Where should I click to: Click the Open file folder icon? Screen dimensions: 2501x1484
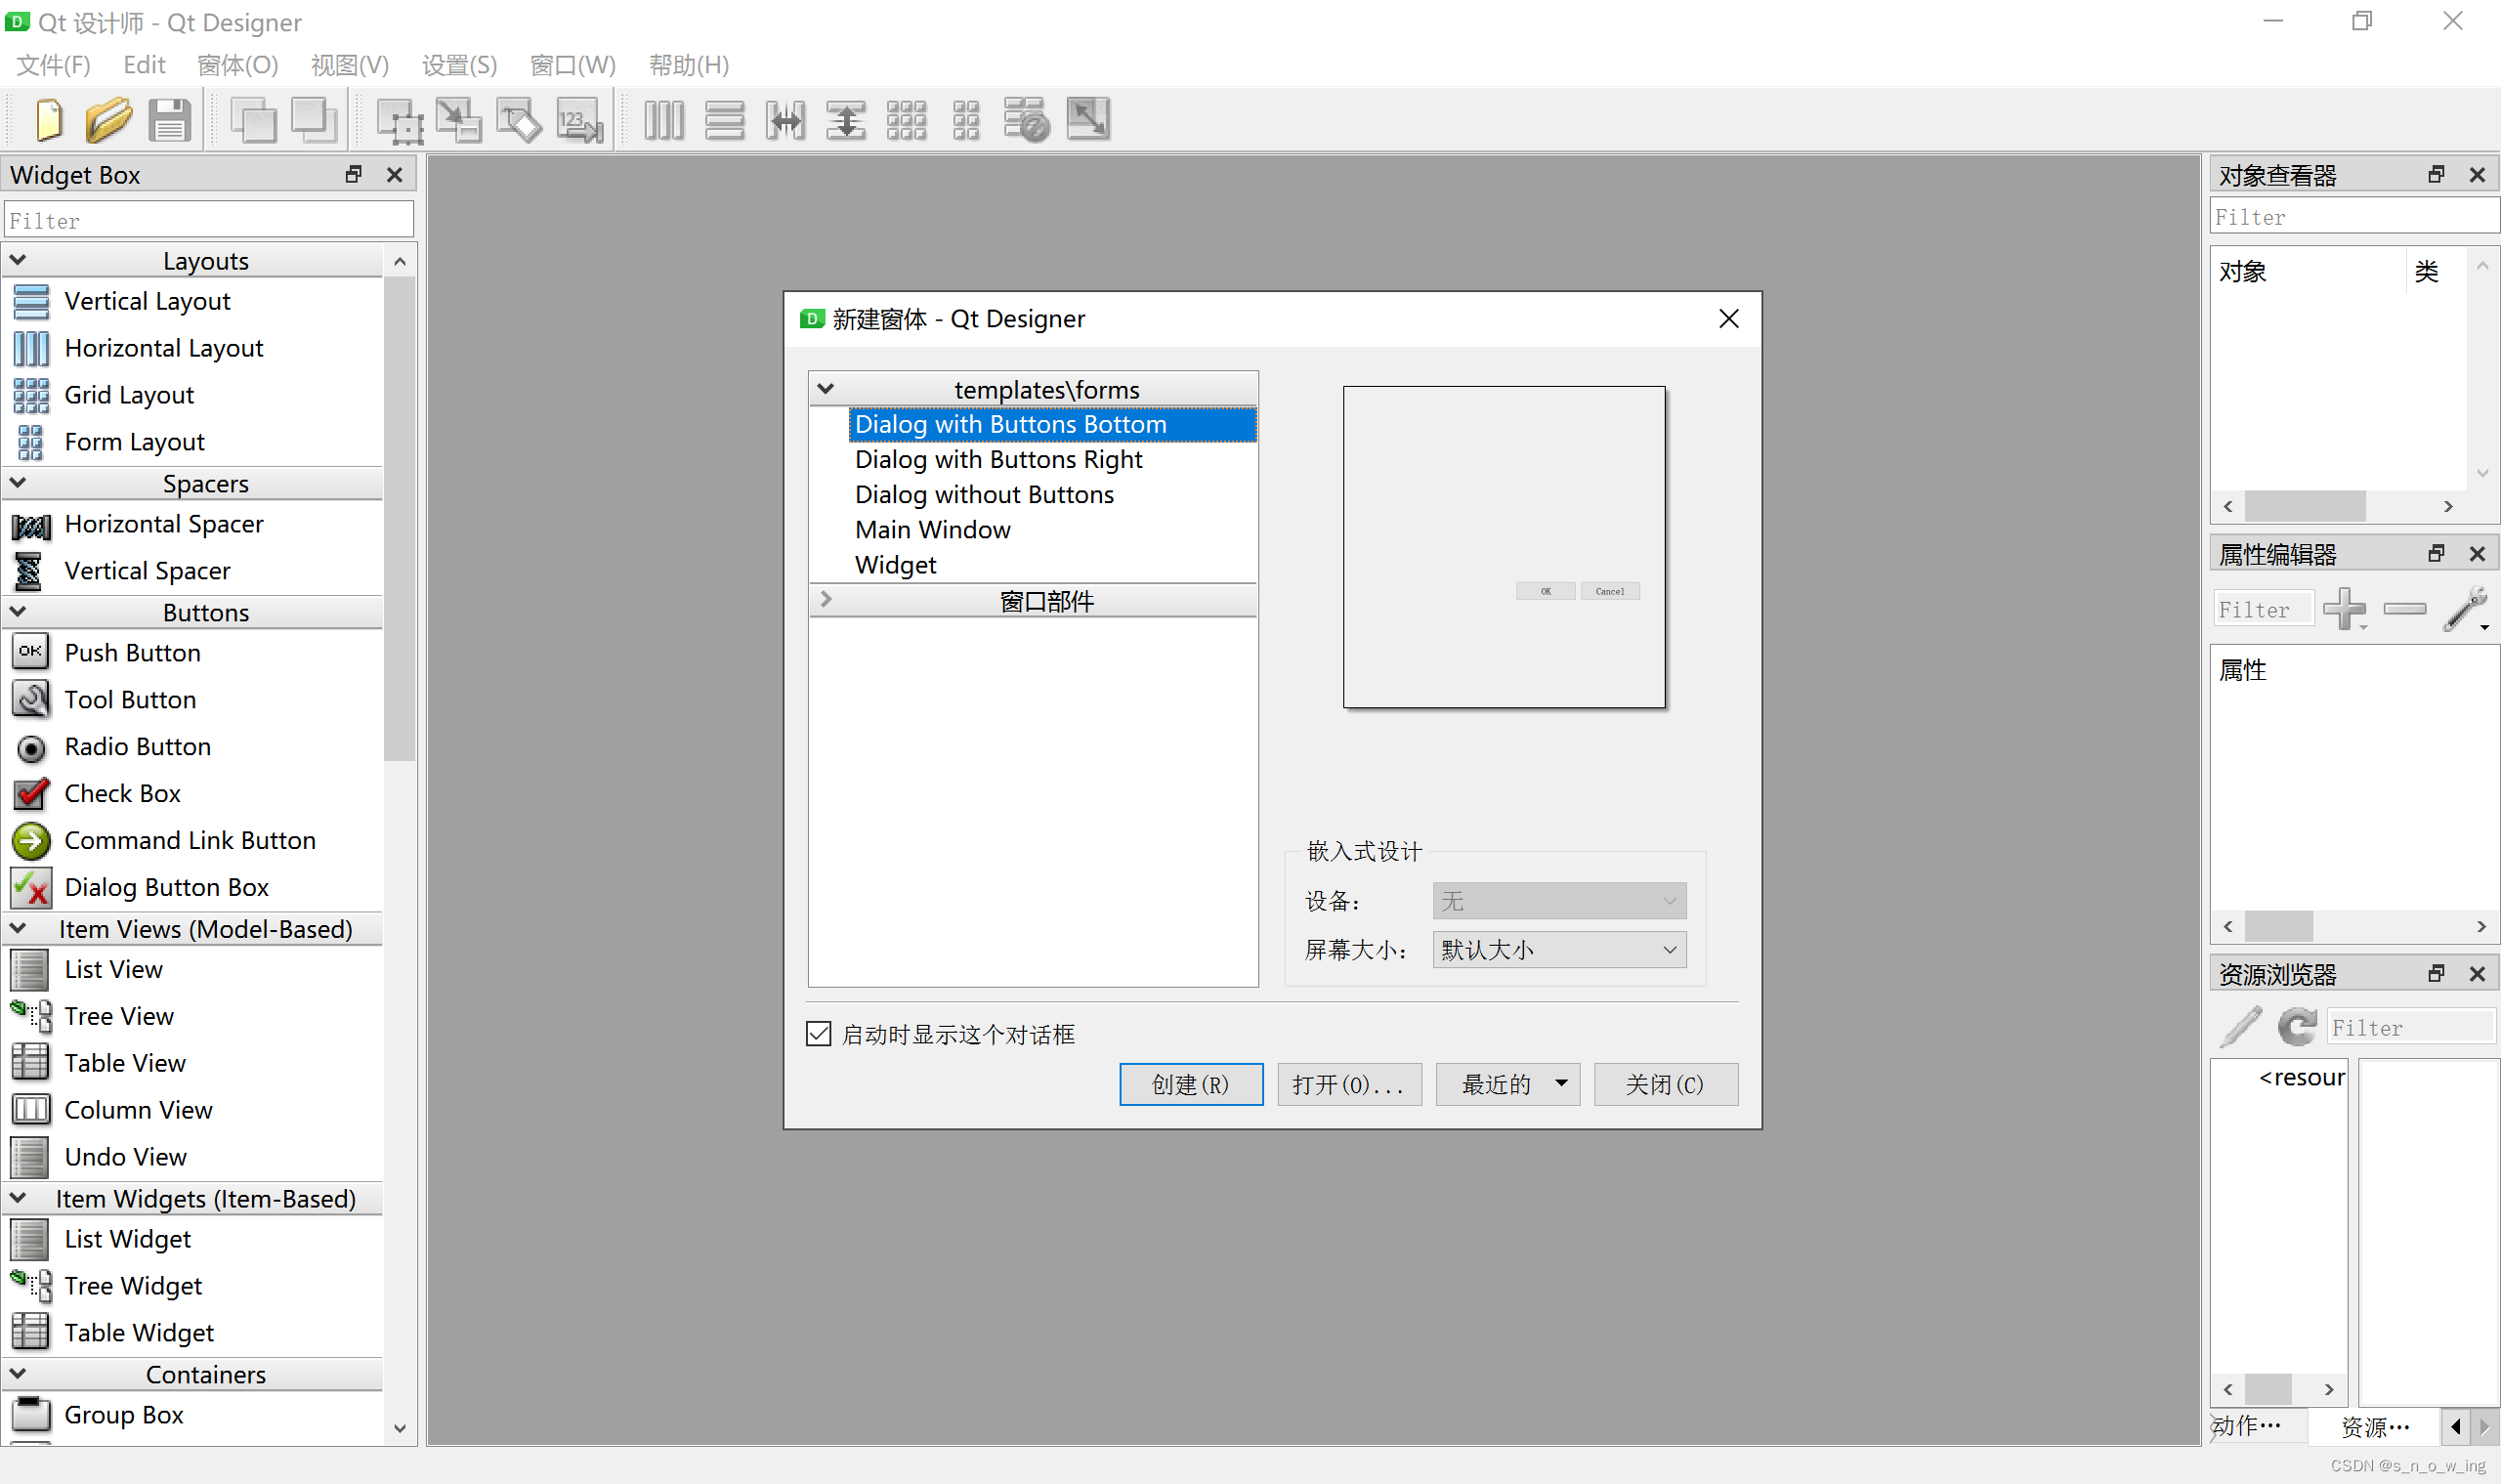click(x=108, y=120)
